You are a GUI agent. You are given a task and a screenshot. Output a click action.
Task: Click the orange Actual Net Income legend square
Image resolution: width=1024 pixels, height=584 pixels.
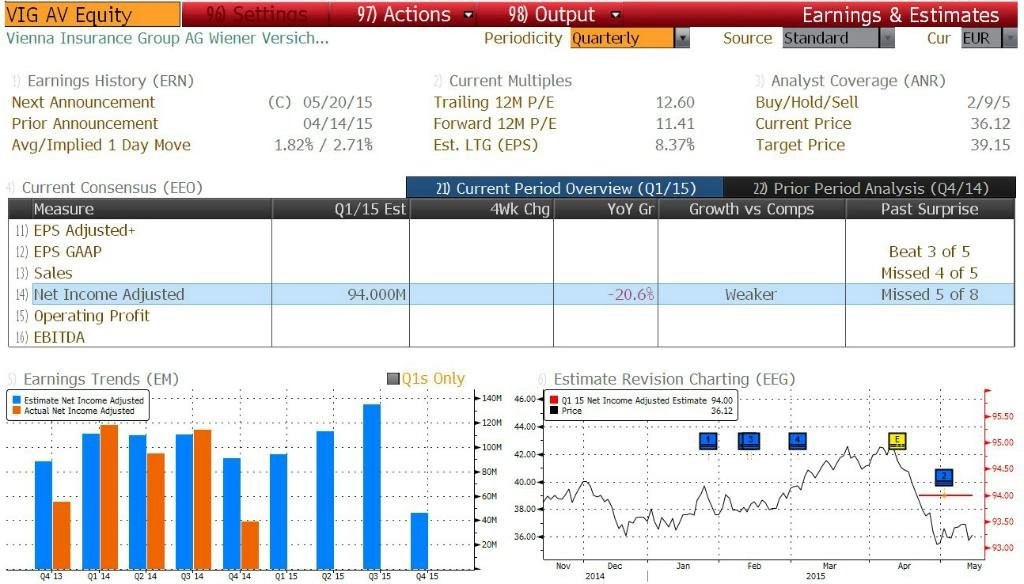click(x=16, y=411)
